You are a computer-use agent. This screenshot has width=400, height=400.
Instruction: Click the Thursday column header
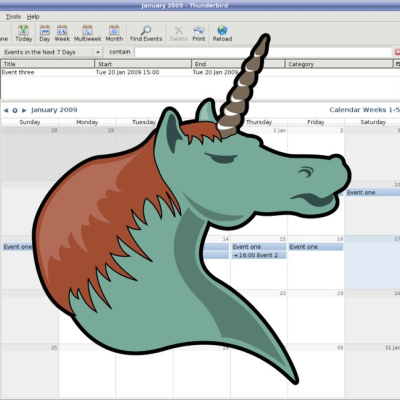coord(259,122)
